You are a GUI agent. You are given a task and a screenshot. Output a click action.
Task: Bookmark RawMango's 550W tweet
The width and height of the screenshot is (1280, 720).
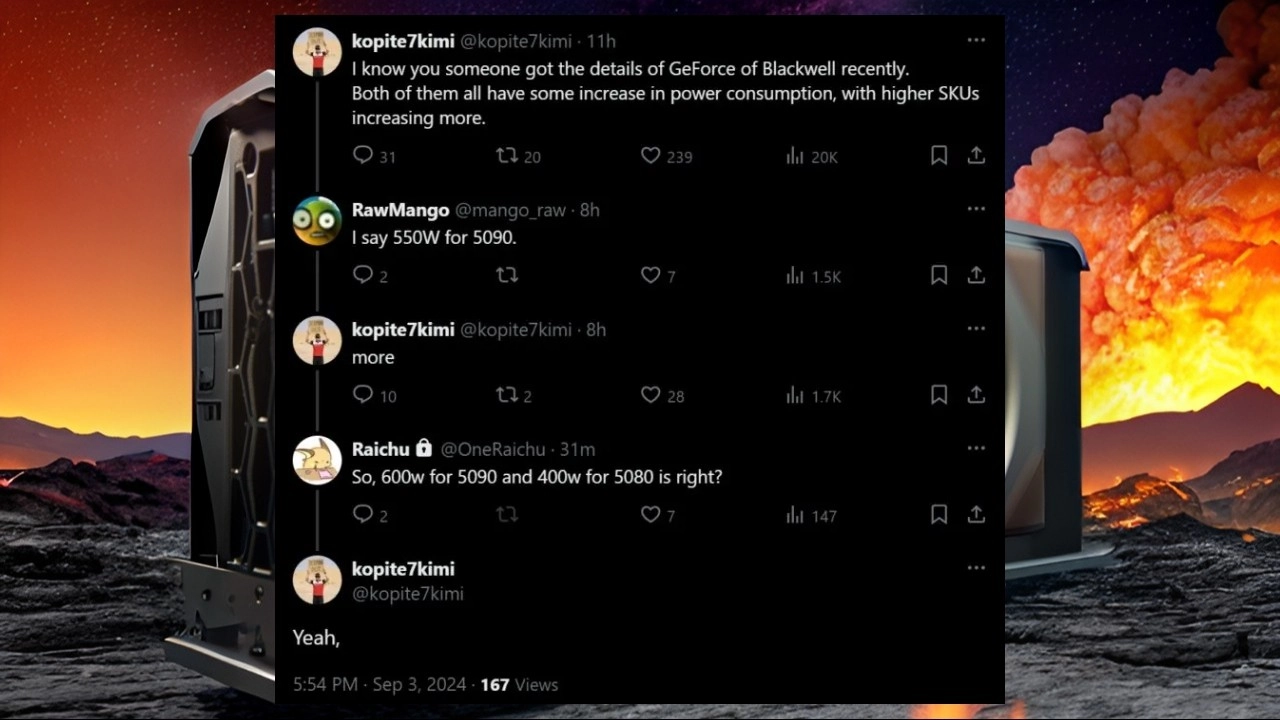(939, 275)
